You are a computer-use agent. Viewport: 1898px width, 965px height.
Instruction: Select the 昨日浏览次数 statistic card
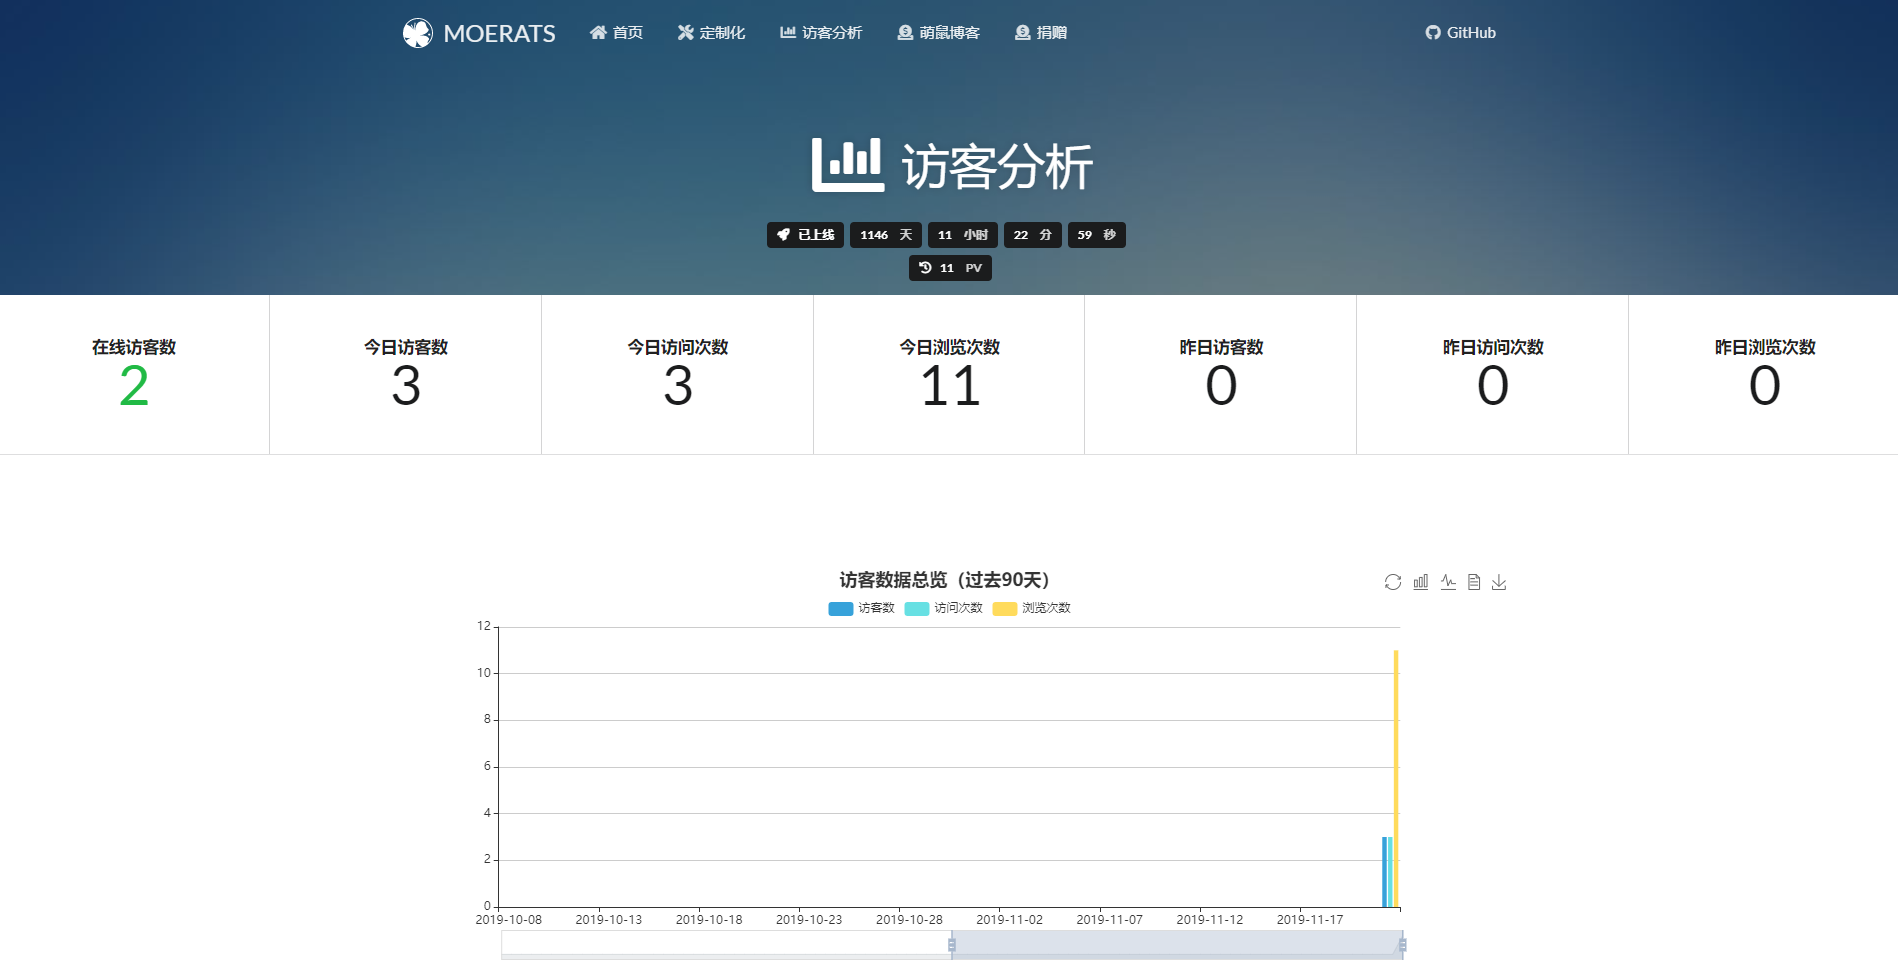click(1764, 375)
